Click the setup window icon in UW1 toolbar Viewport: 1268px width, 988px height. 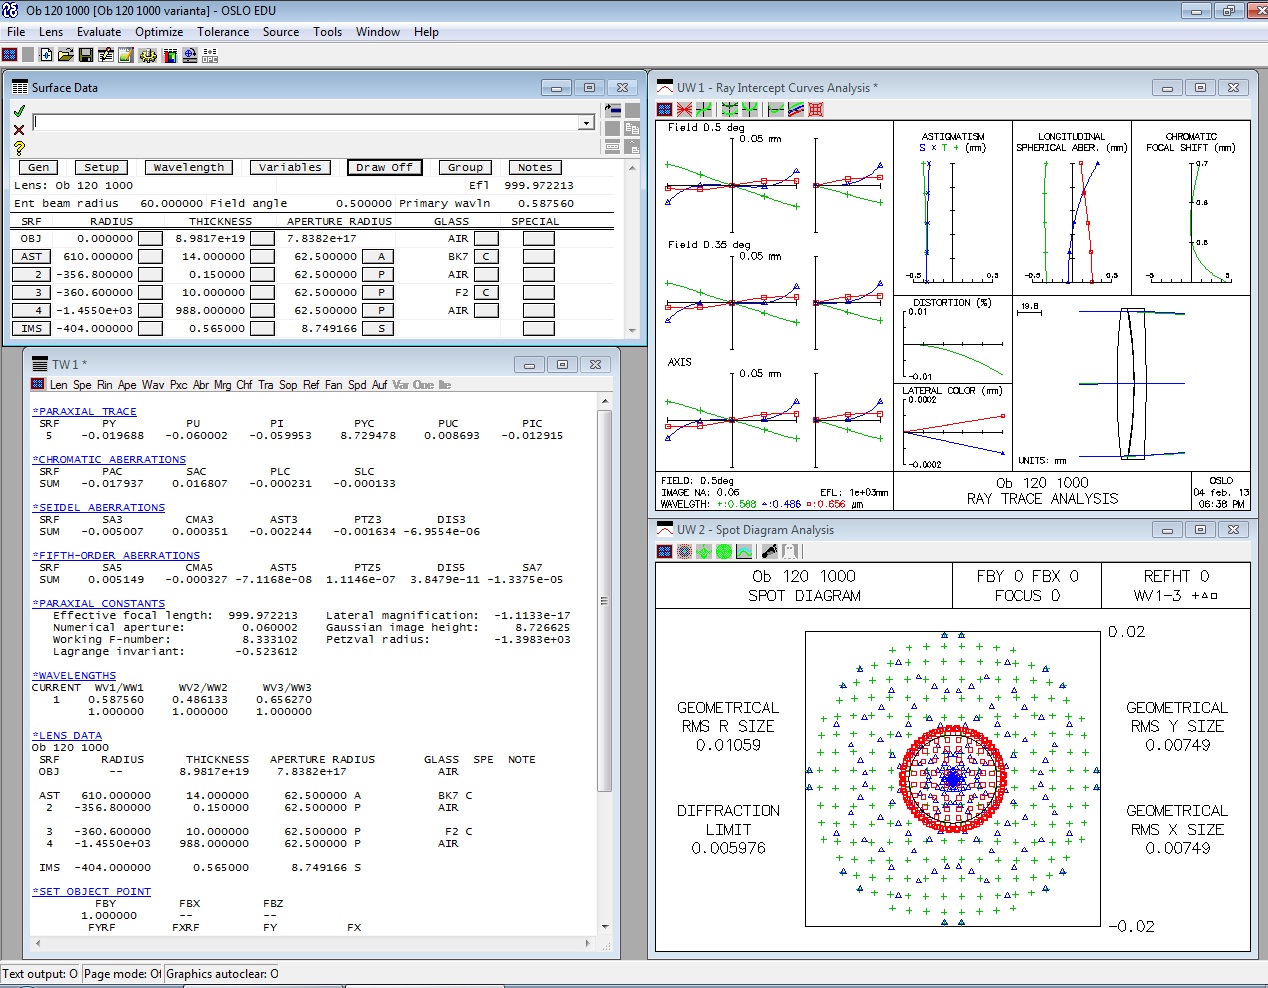664,109
